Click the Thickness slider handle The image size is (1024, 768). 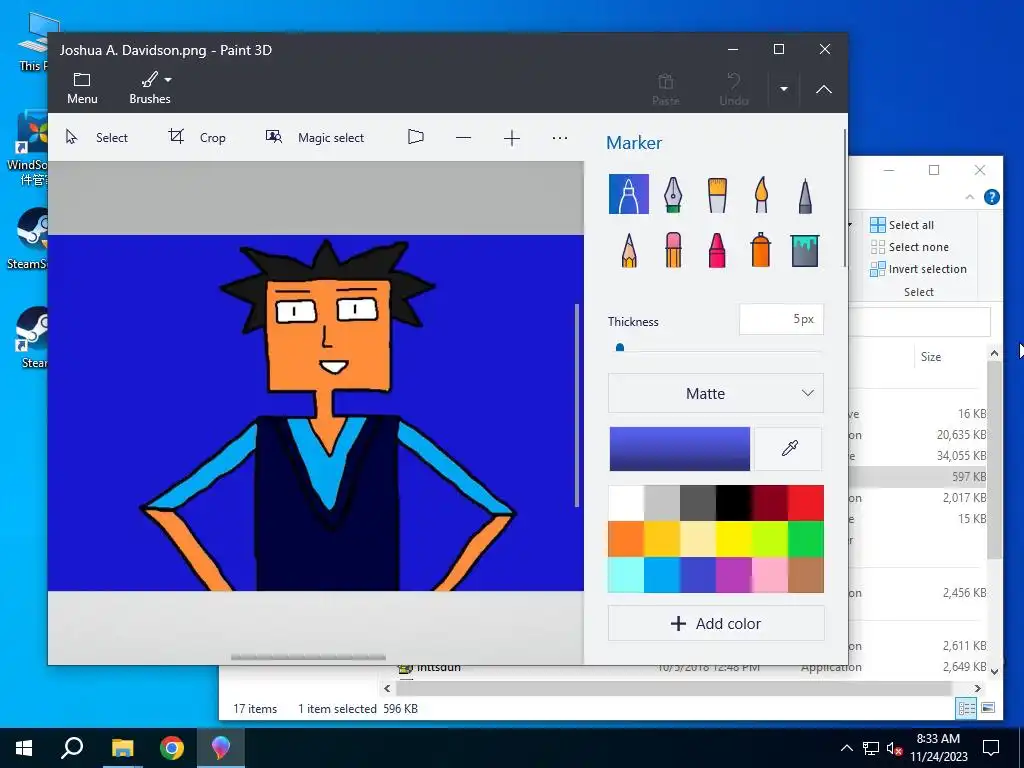coord(620,348)
